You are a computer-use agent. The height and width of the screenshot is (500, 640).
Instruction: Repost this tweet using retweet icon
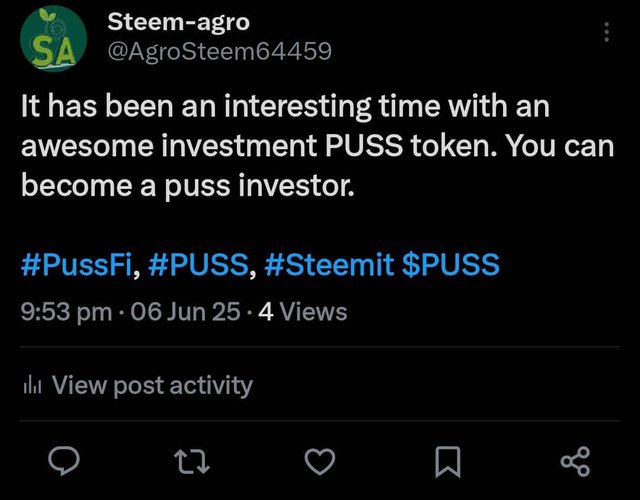click(191, 462)
